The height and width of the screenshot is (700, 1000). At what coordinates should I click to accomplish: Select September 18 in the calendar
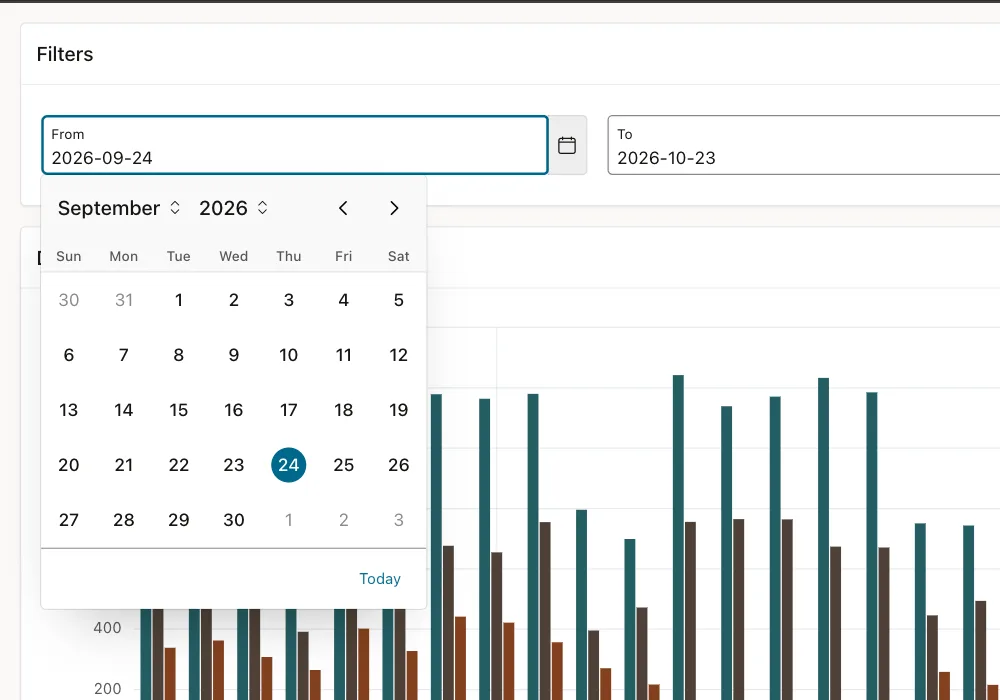[x=344, y=410]
